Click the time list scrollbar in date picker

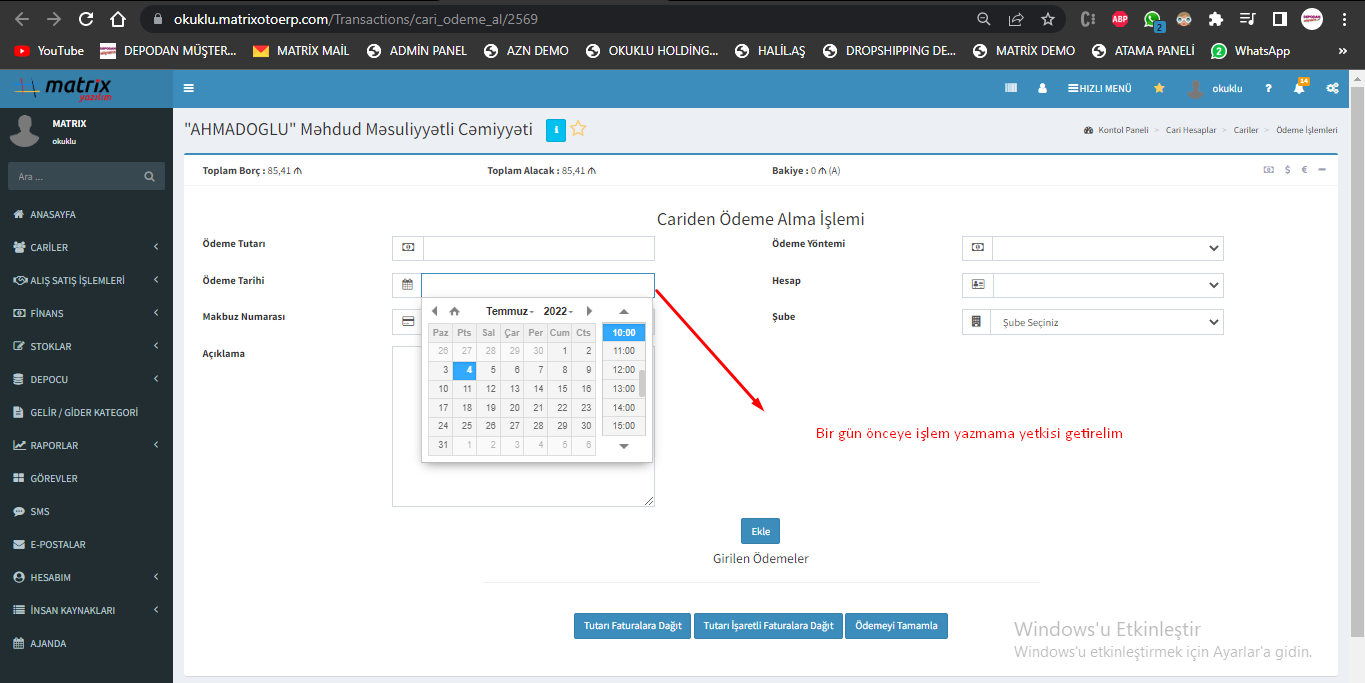point(642,383)
